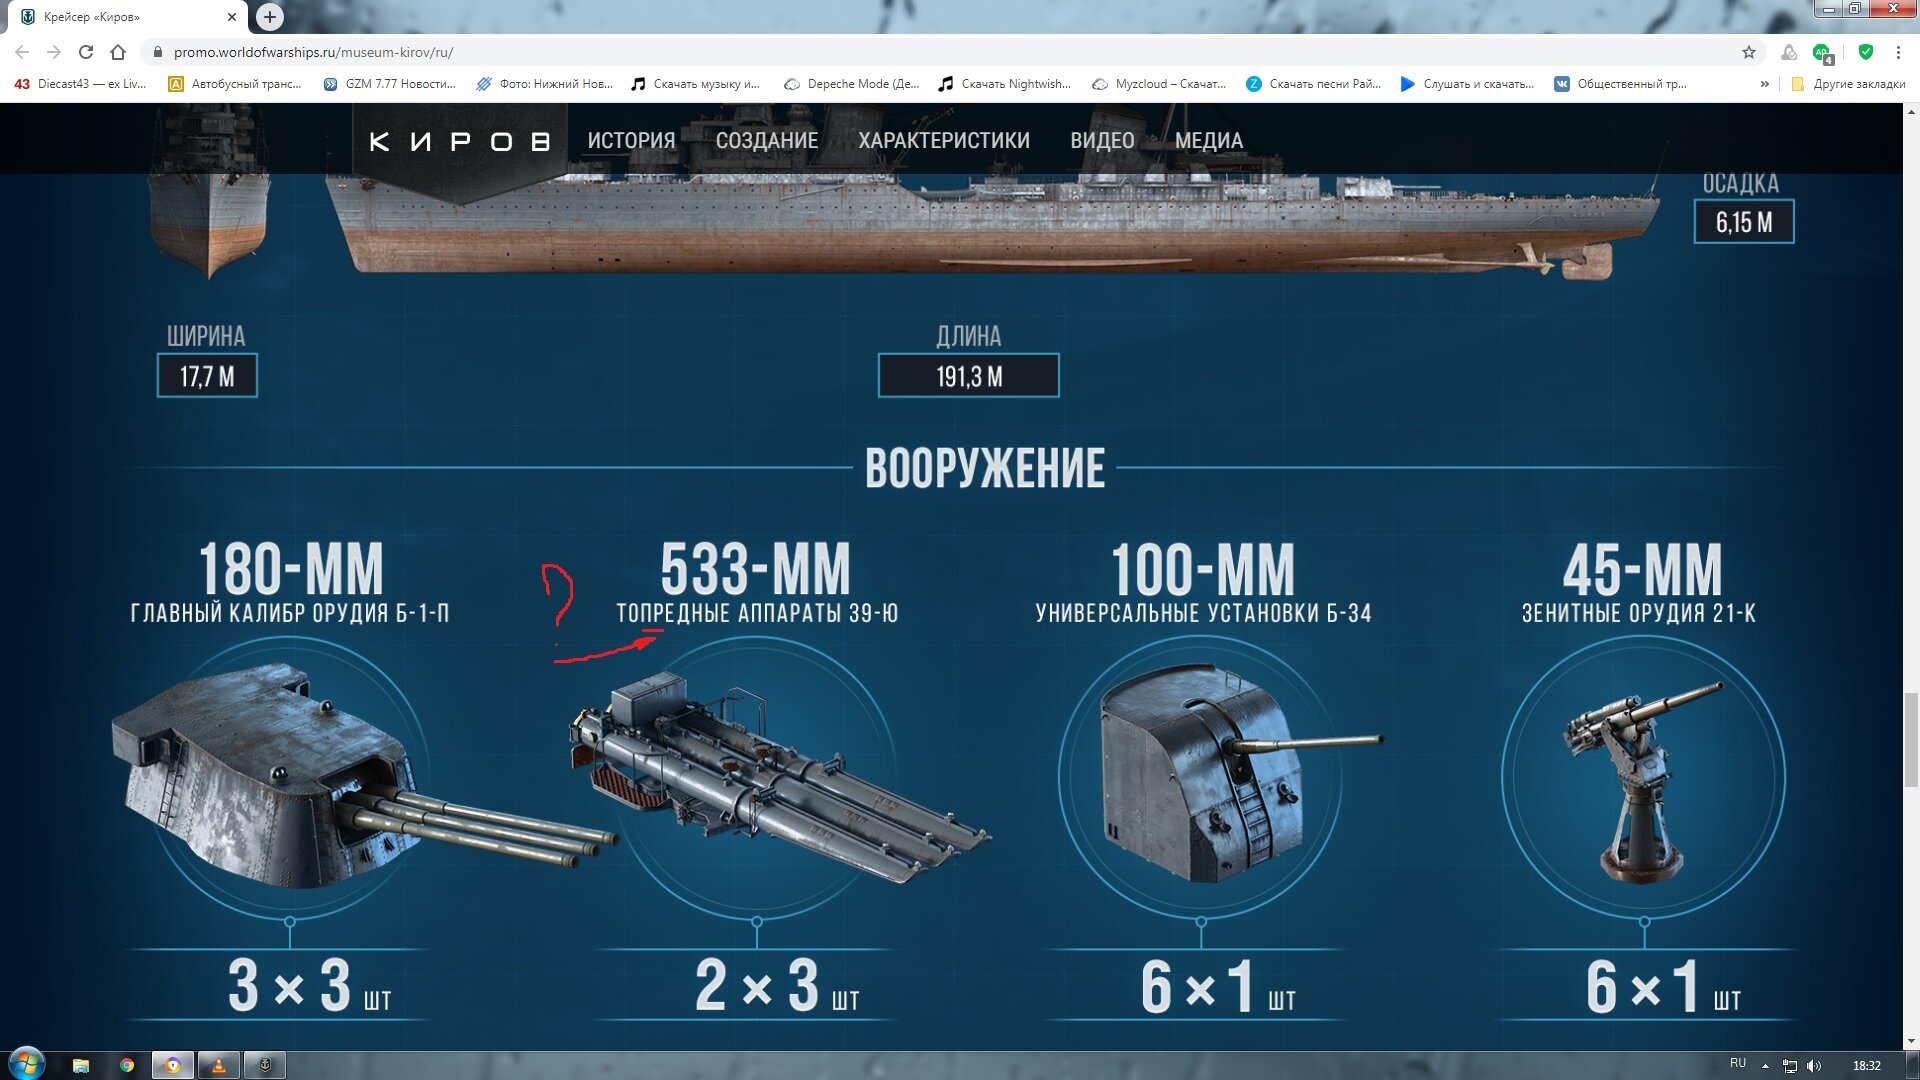Viewport: 1920px width, 1080px height.
Task: Open the ХАРАКТЕРИСТИКИ menu item
Action: click(x=944, y=141)
